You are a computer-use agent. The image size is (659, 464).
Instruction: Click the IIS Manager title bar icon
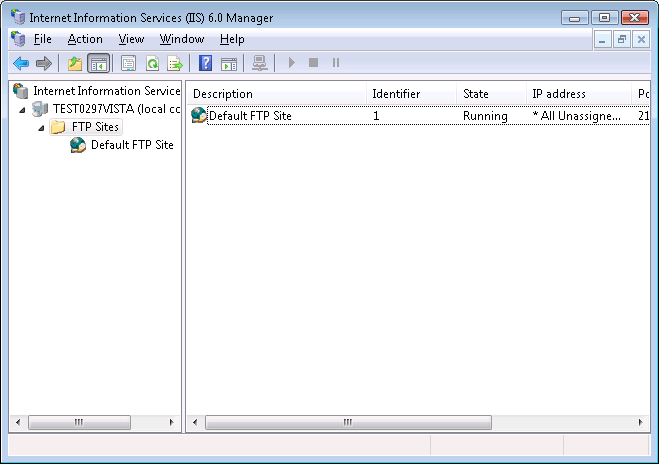[x=18, y=17]
